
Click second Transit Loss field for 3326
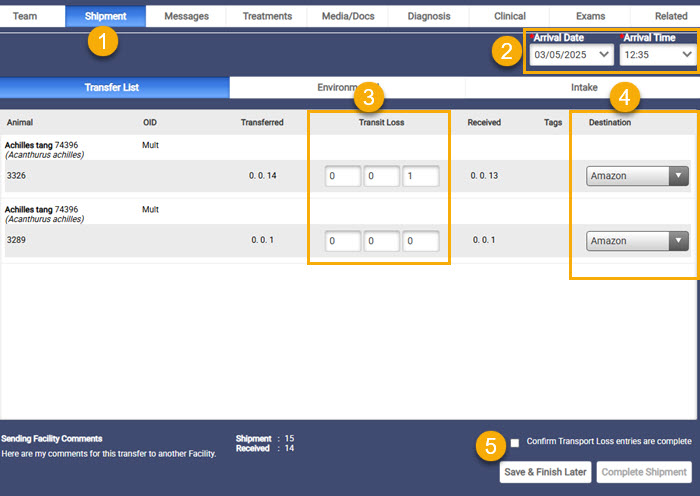click(381, 176)
